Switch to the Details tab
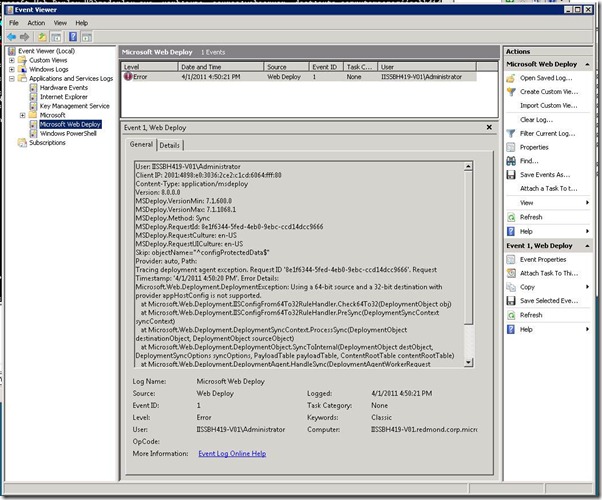 [x=170, y=145]
